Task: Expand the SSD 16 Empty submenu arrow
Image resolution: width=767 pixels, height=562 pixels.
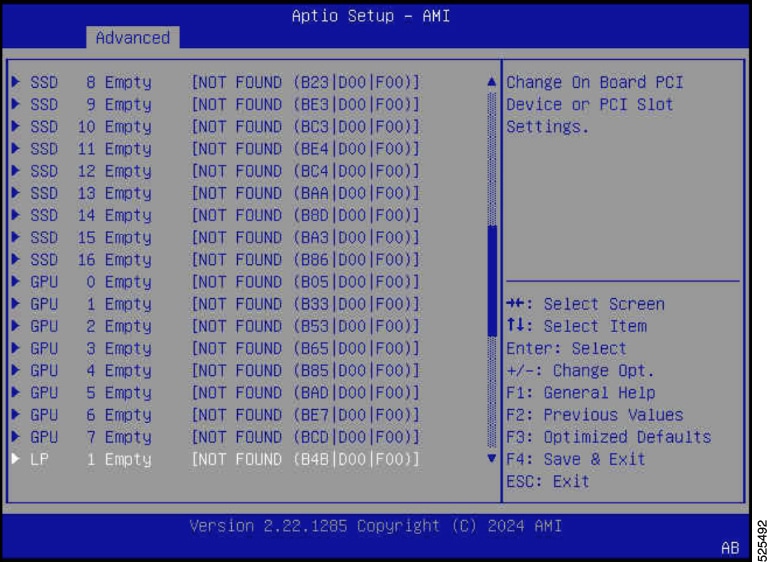Action: click(16, 259)
